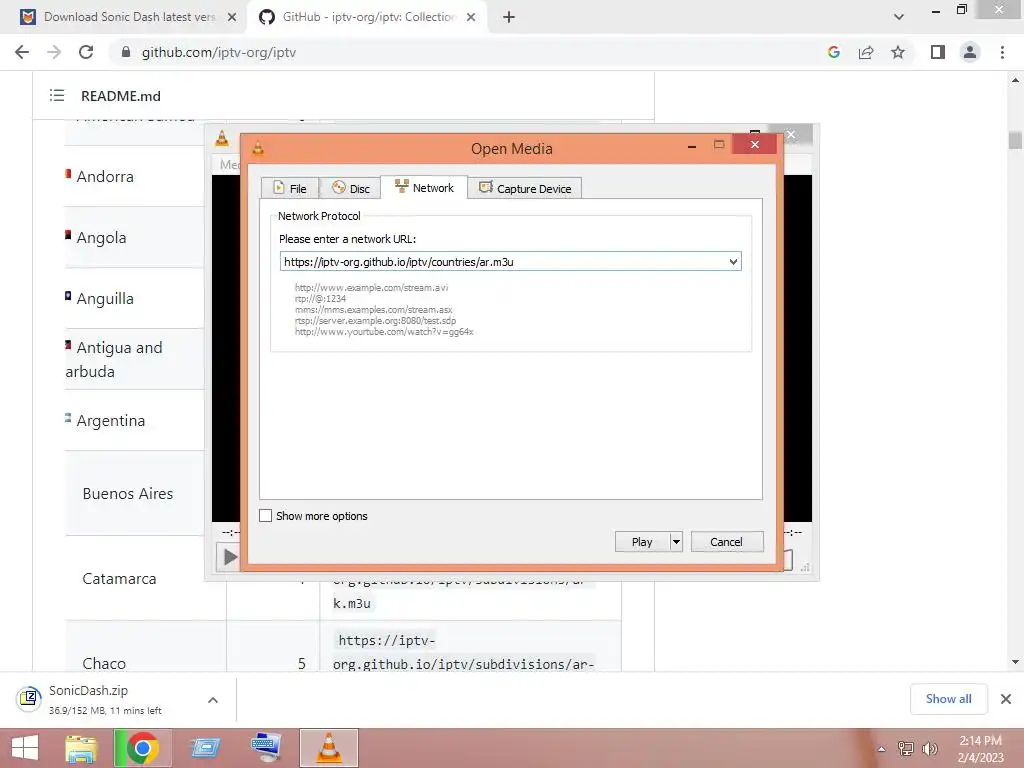The width and height of the screenshot is (1024, 768).
Task: Click the Angola row text
Action: [x=101, y=238]
